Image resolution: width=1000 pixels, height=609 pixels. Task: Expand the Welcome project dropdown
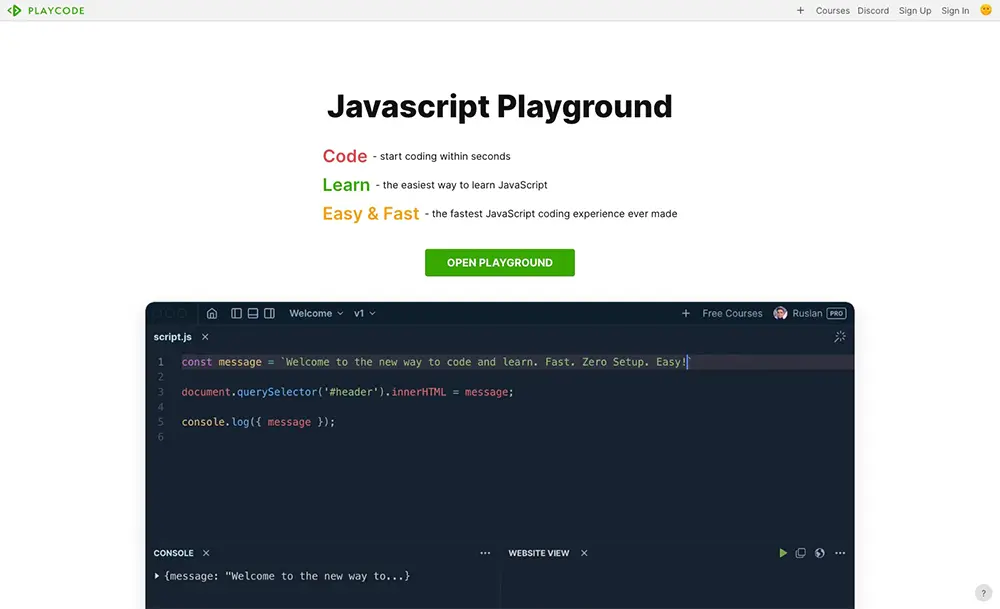point(316,313)
